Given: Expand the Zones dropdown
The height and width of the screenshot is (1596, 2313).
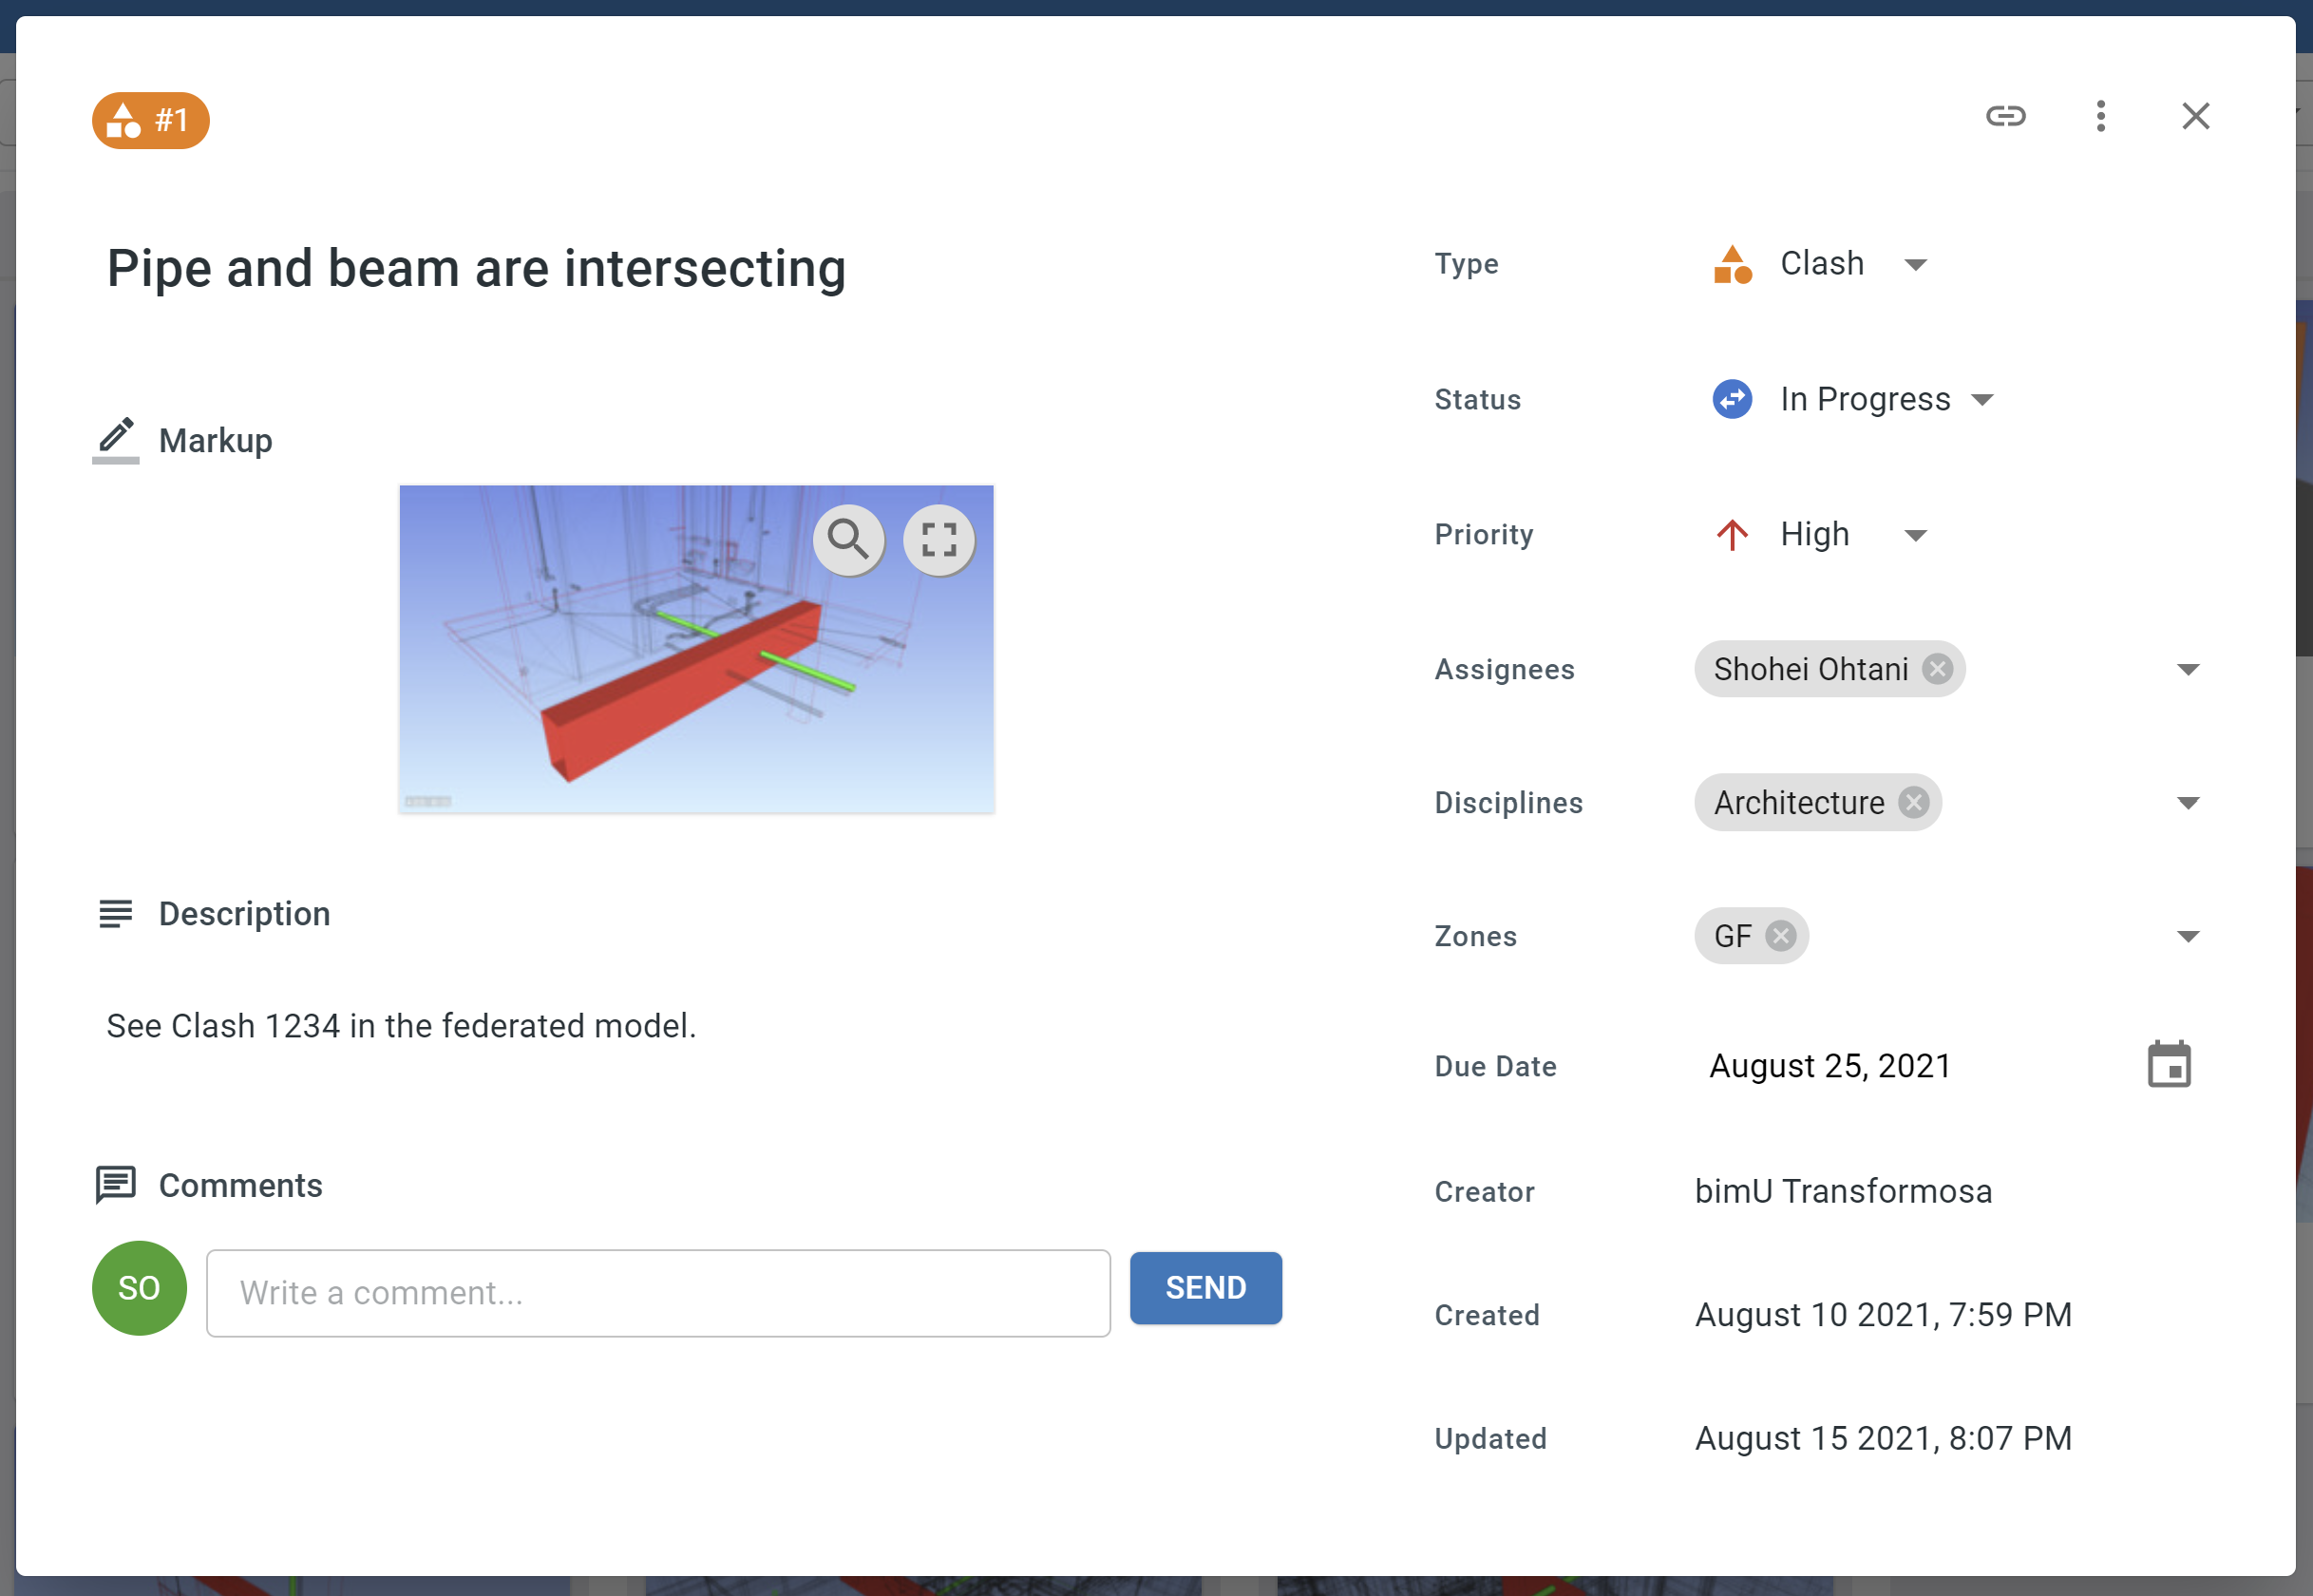Looking at the screenshot, I should click(x=2187, y=936).
